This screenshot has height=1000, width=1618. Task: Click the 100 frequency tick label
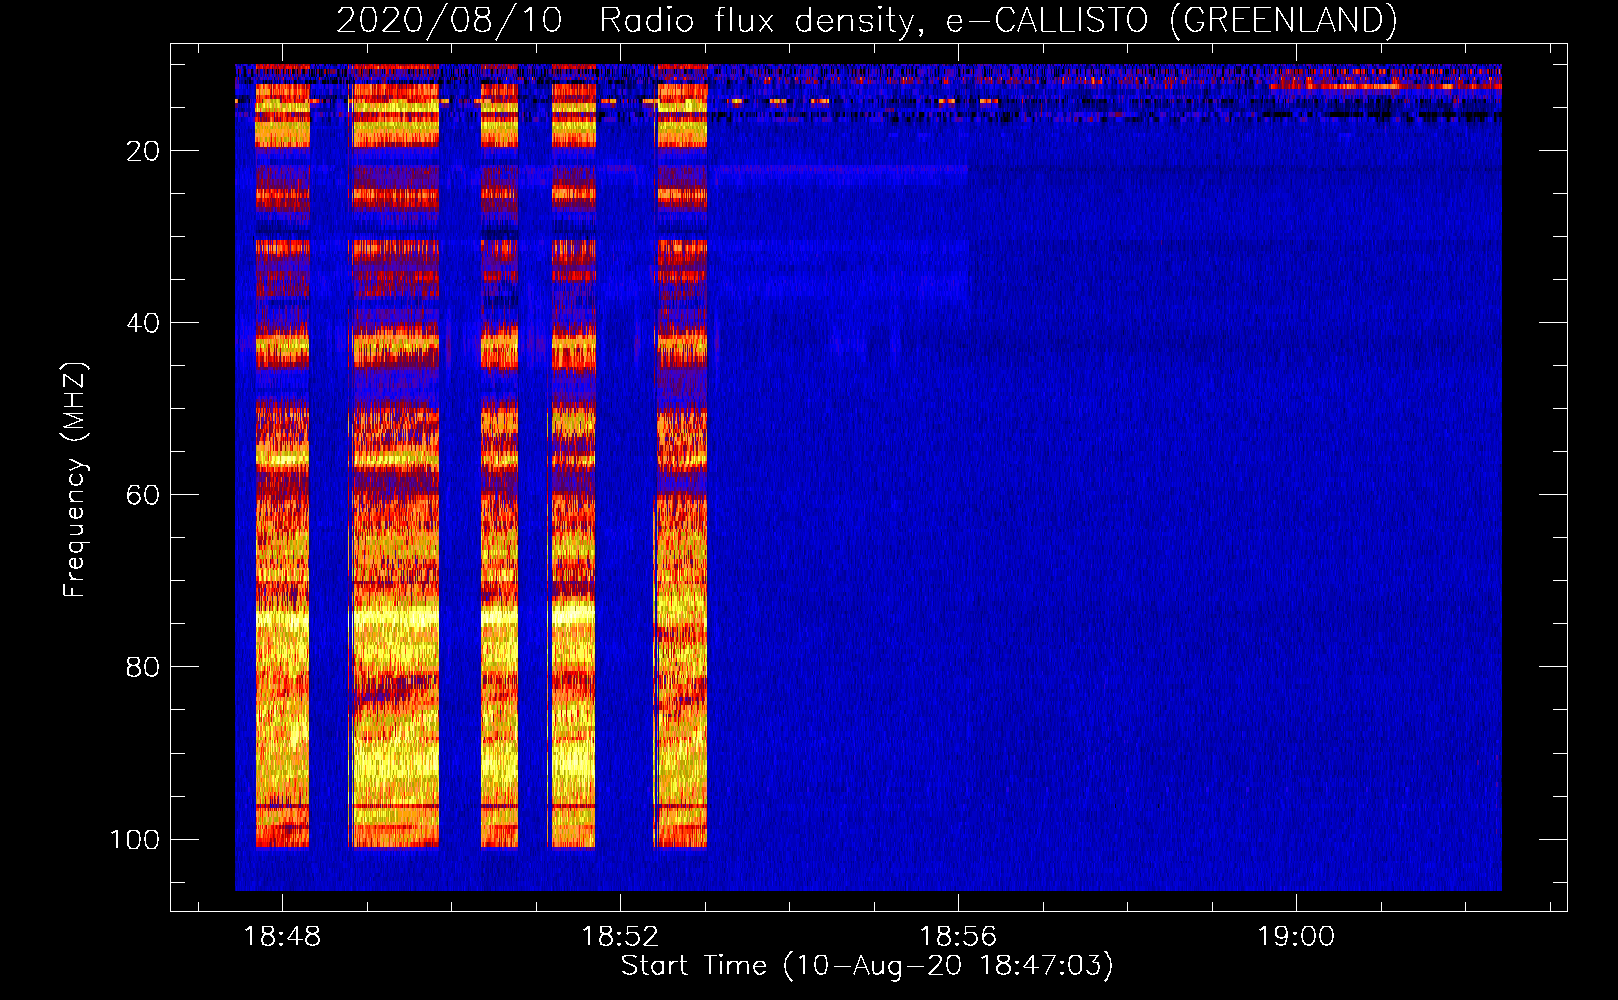click(135, 839)
